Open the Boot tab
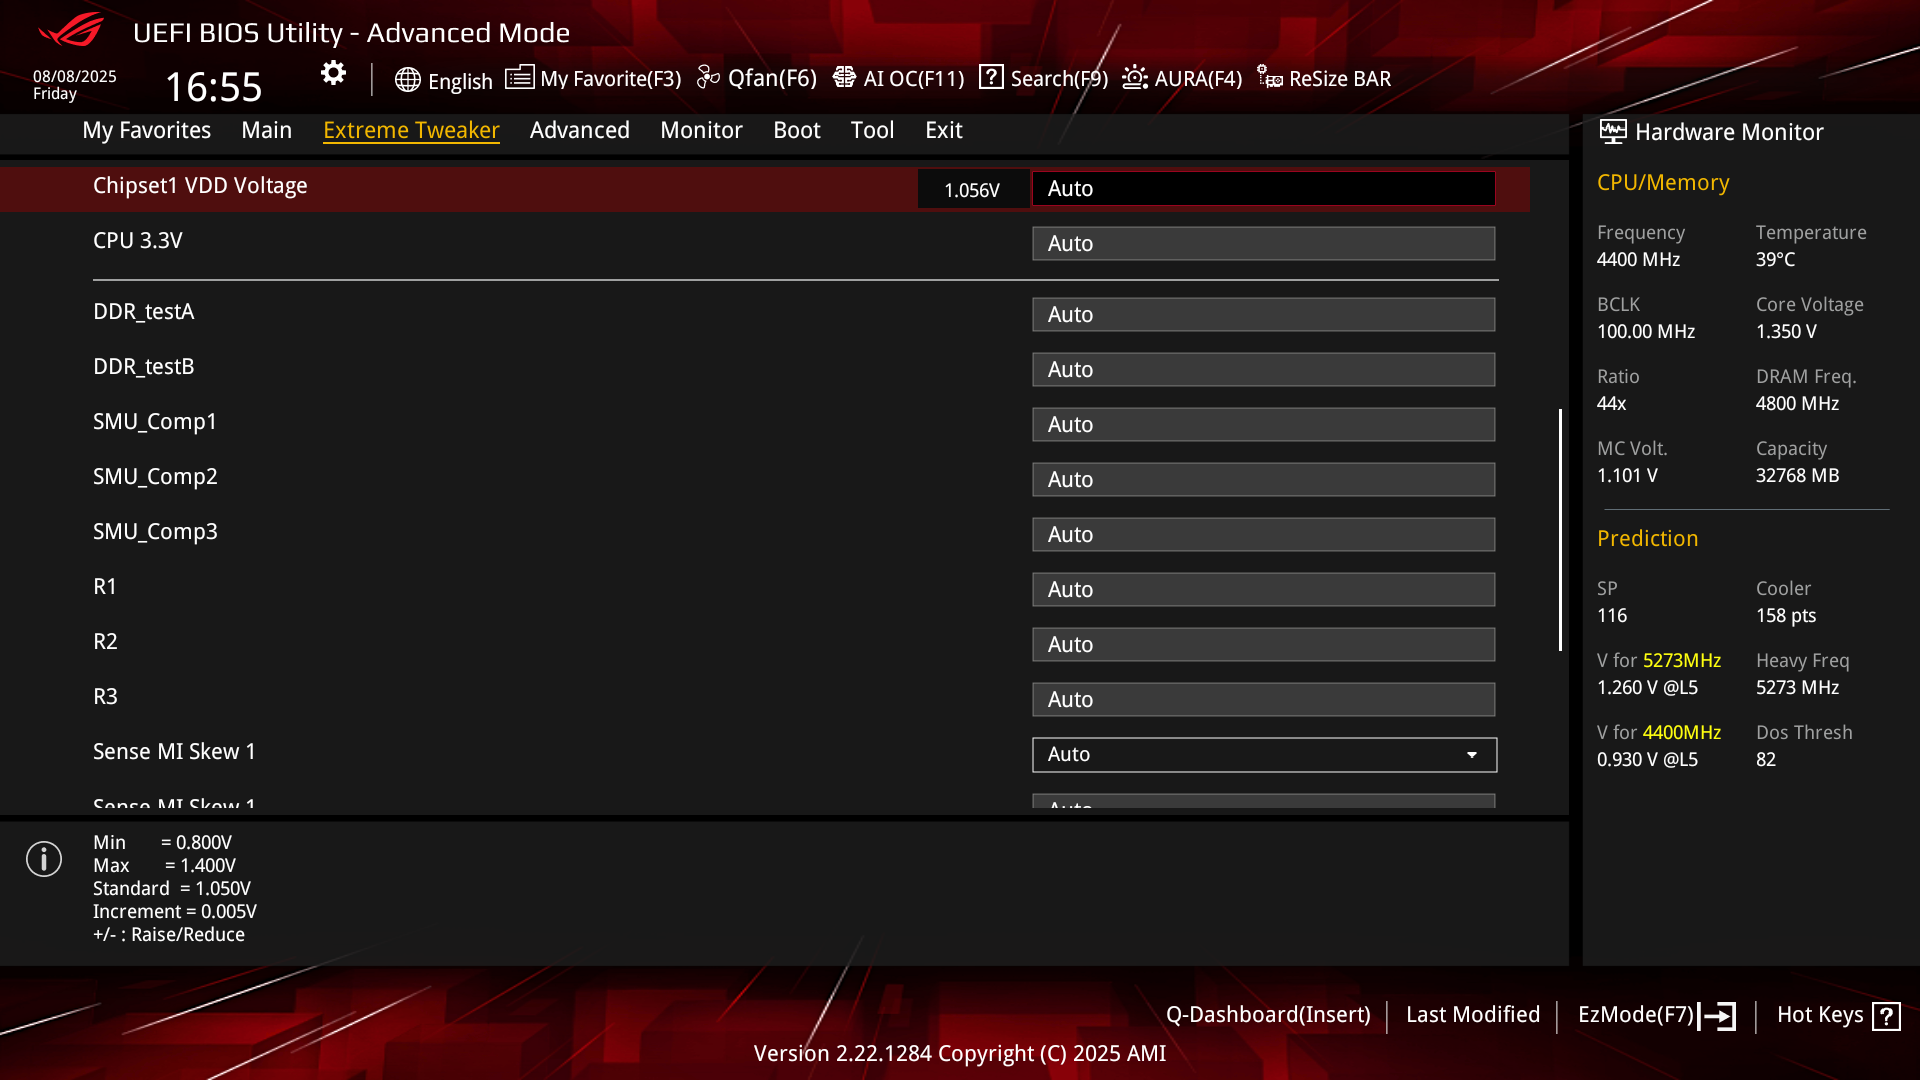 coord(797,130)
